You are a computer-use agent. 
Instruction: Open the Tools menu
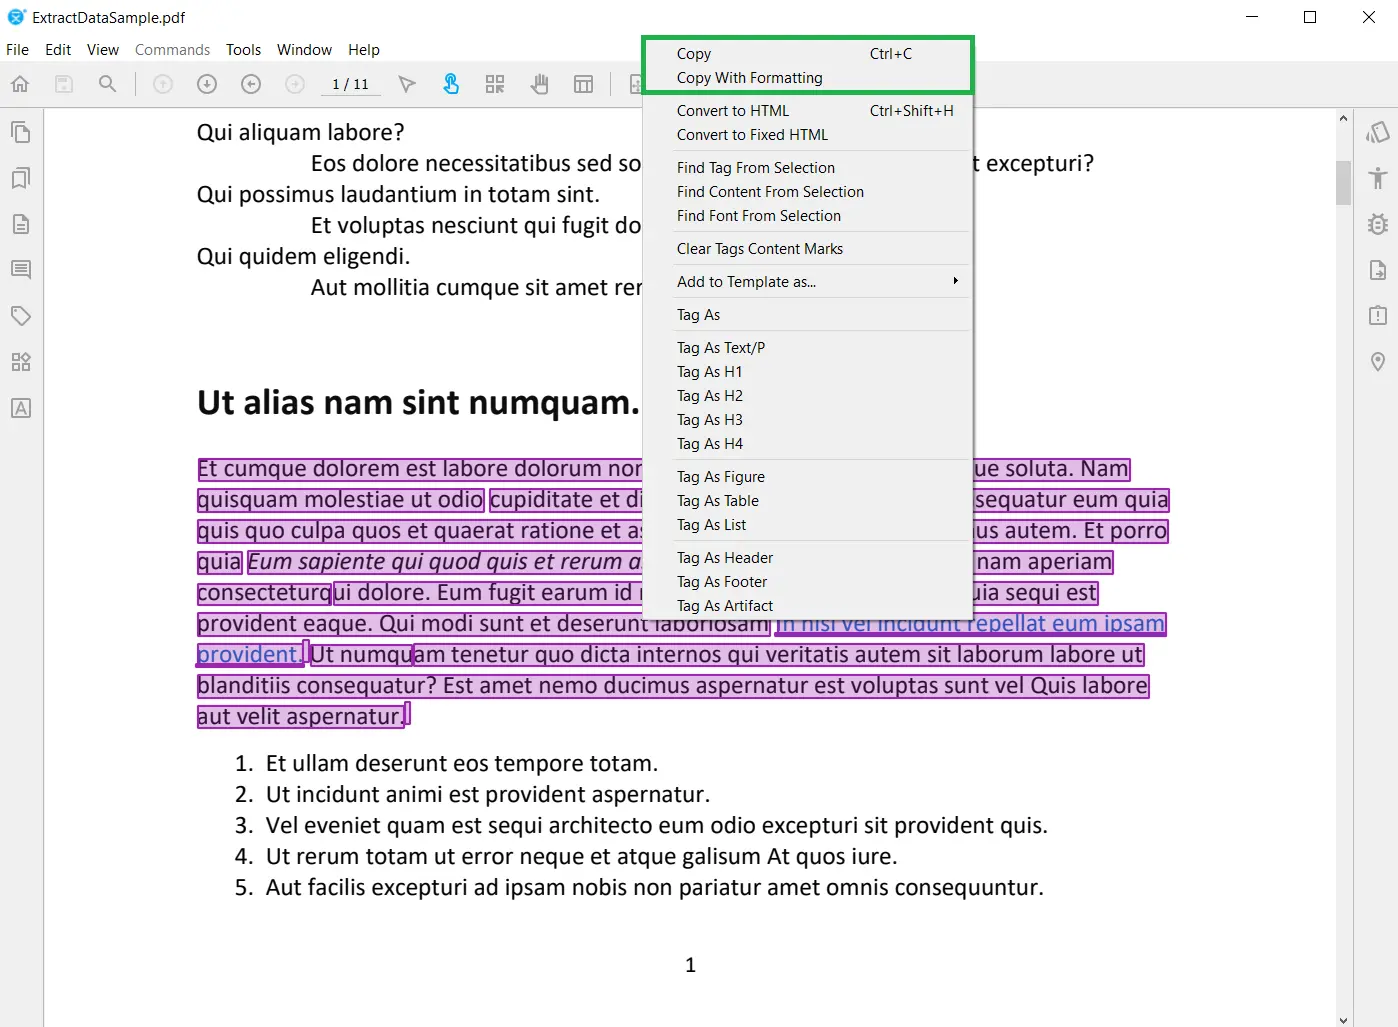(x=243, y=50)
